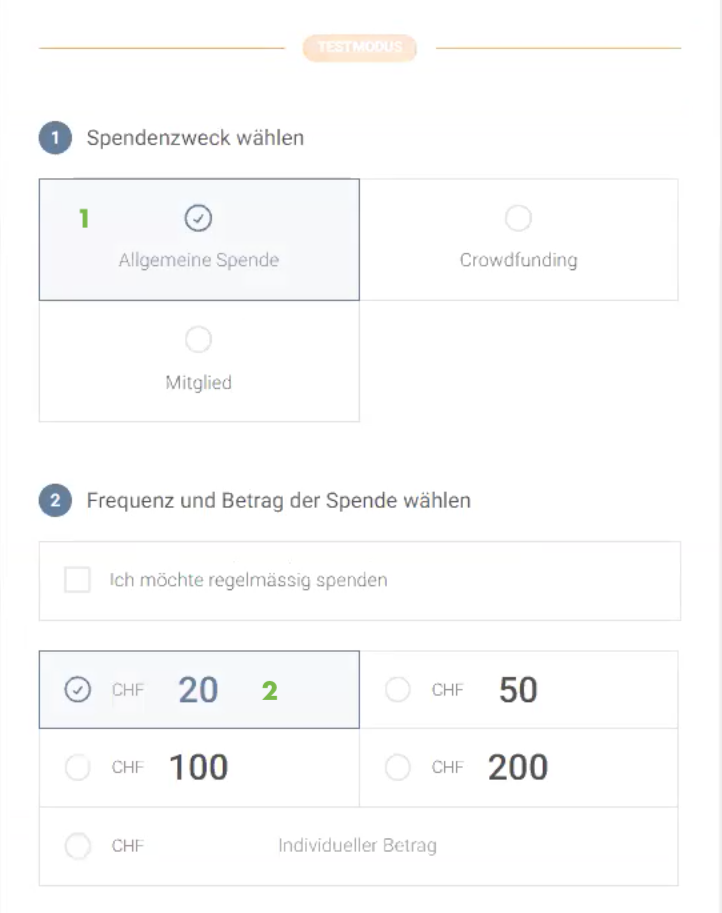Click the 'Allgemeine Spende' text label
This screenshot has height=913, width=722.
tap(199, 260)
